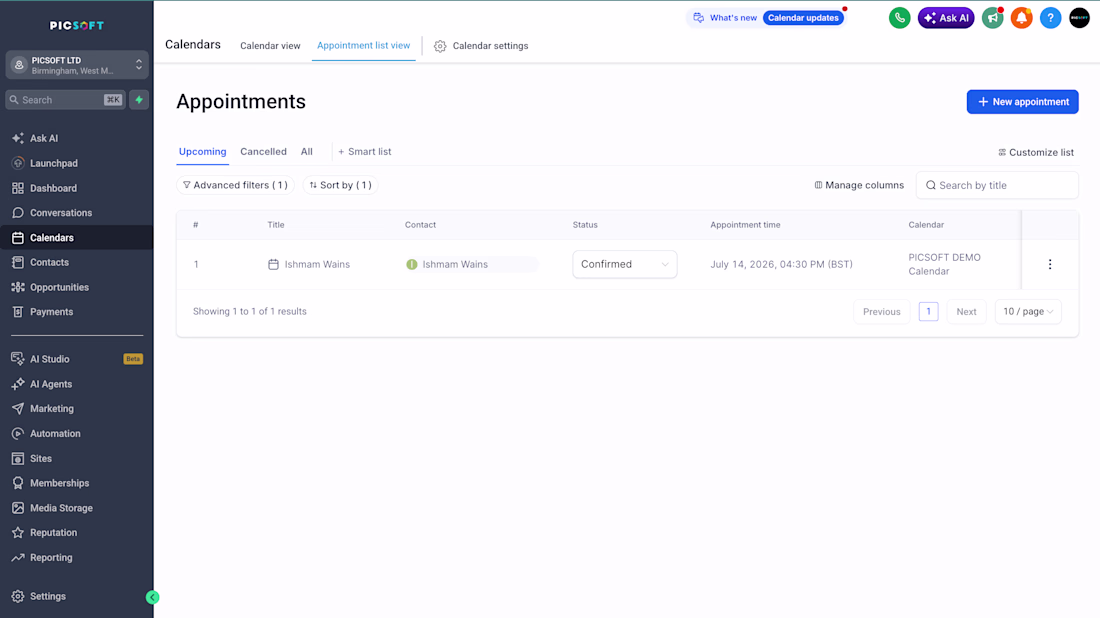Click the Calendar settings gear icon

pyautogui.click(x=440, y=46)
